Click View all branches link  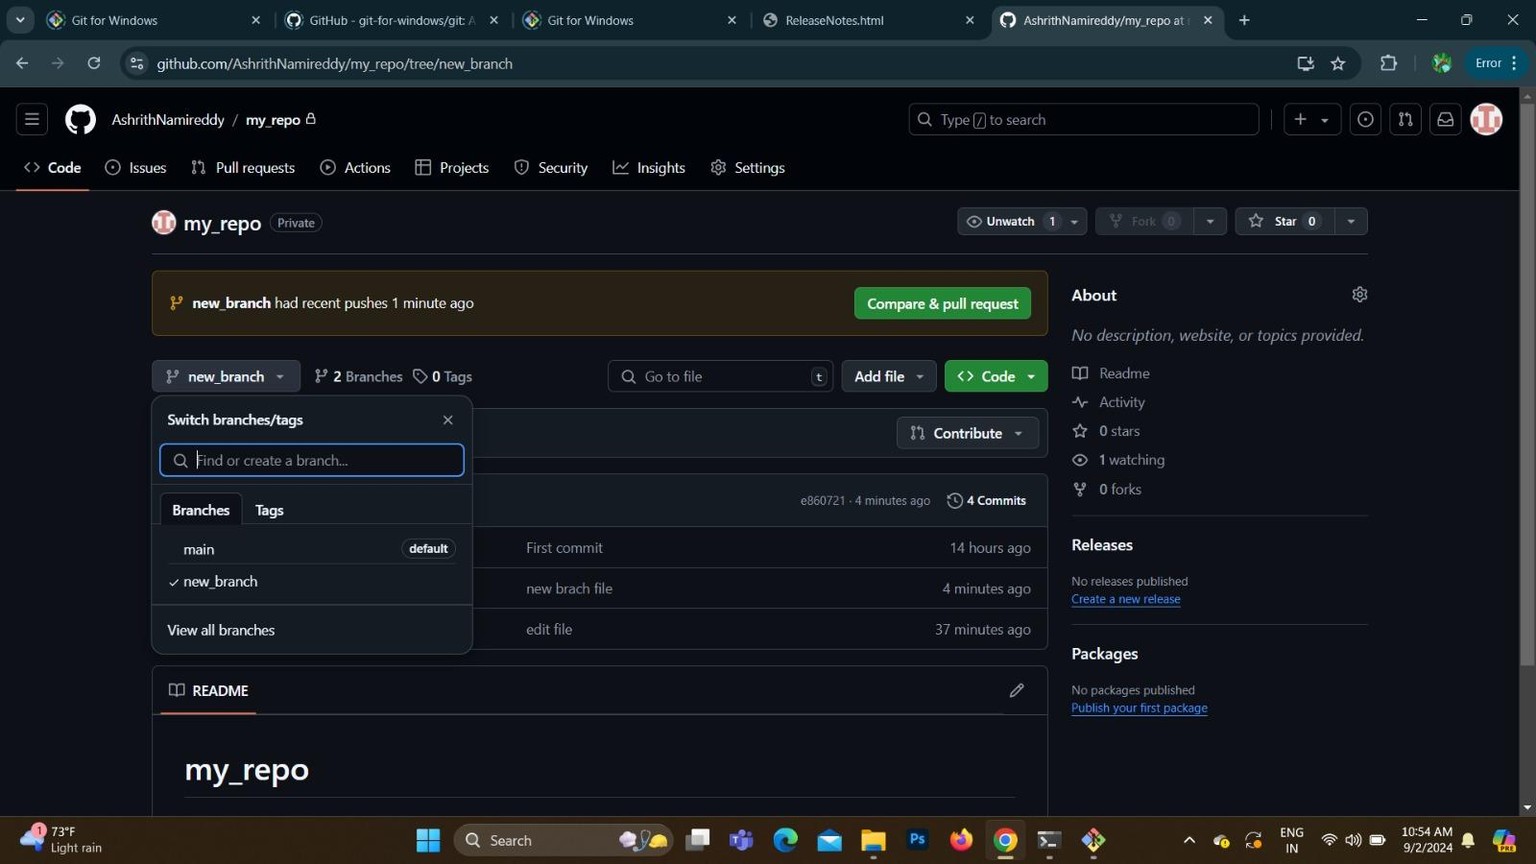click(221, 630)
